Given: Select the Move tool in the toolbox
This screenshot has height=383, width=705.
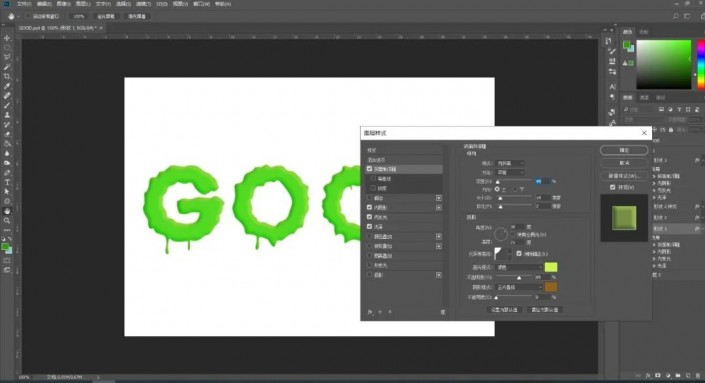Looking at the screenshot, I should tap(7, 38).
